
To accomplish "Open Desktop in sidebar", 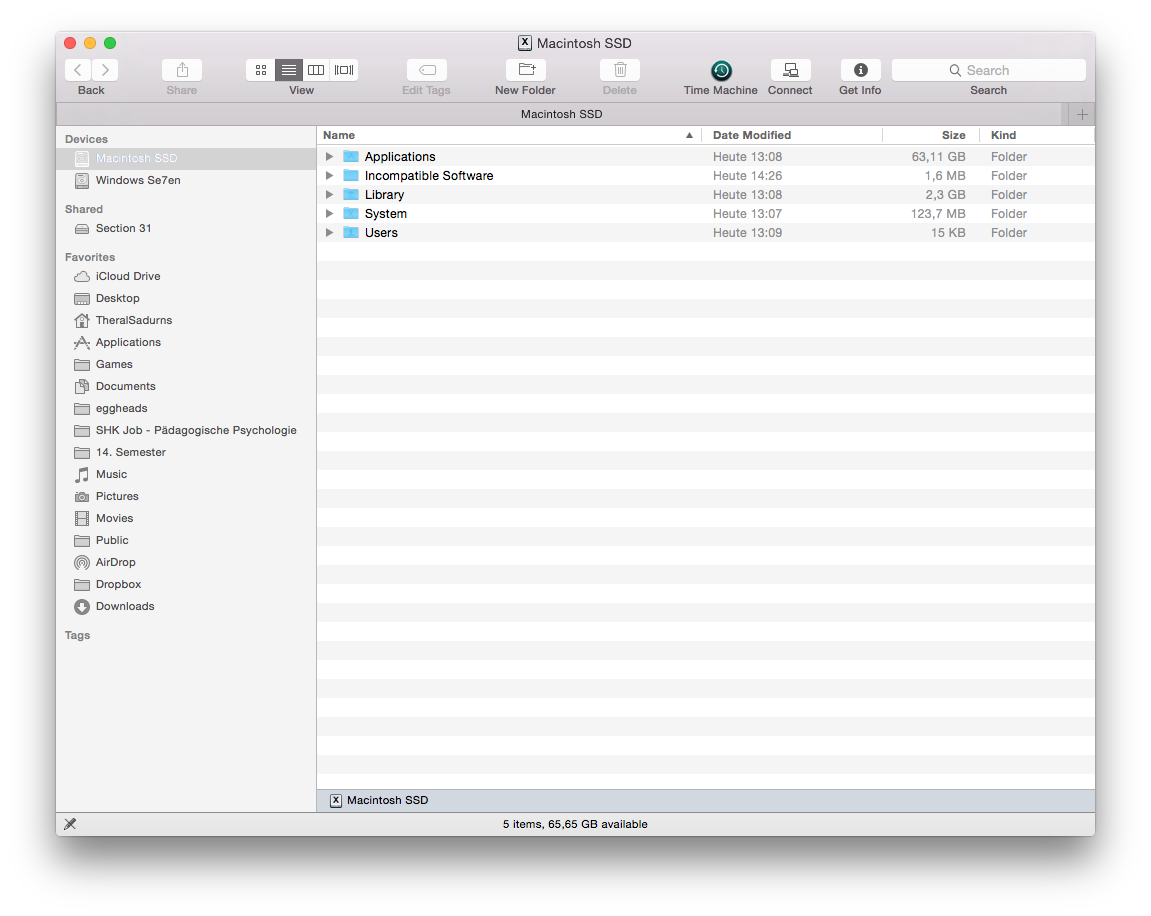I will 186,299.
